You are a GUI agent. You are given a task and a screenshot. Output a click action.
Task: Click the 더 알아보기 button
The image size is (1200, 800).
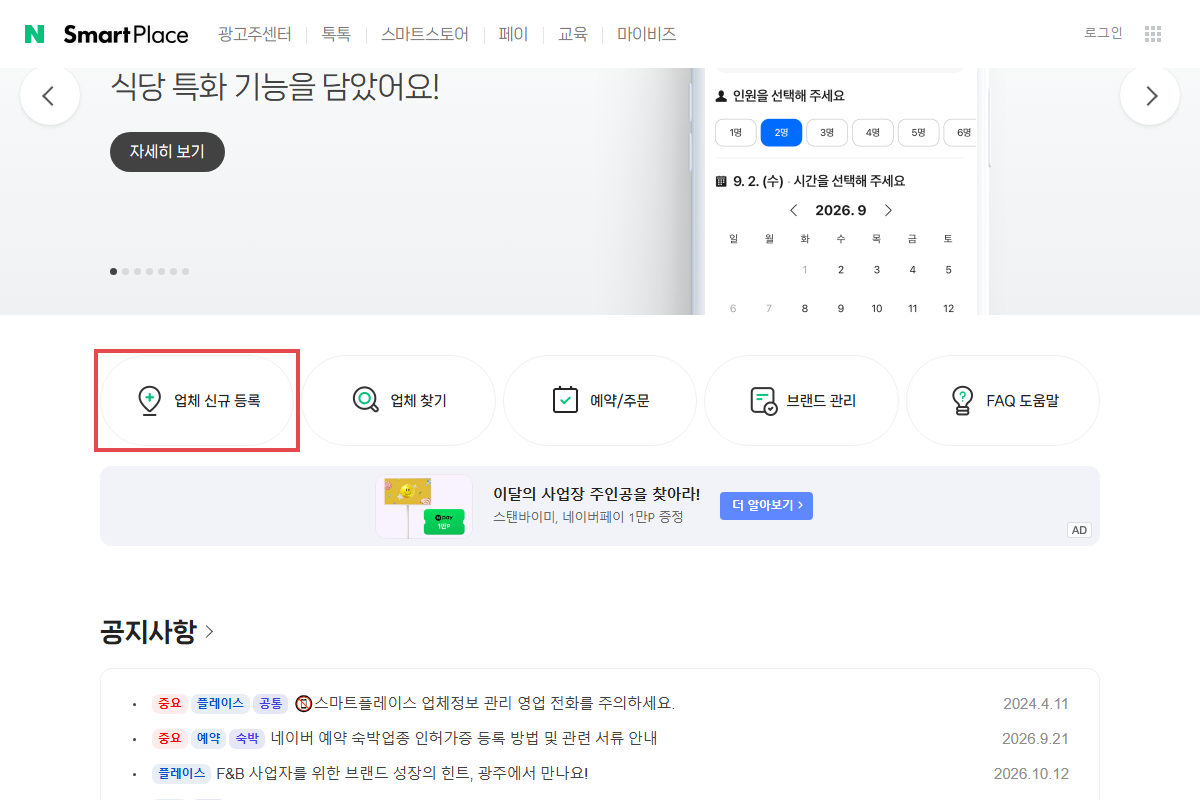point(766,505)
